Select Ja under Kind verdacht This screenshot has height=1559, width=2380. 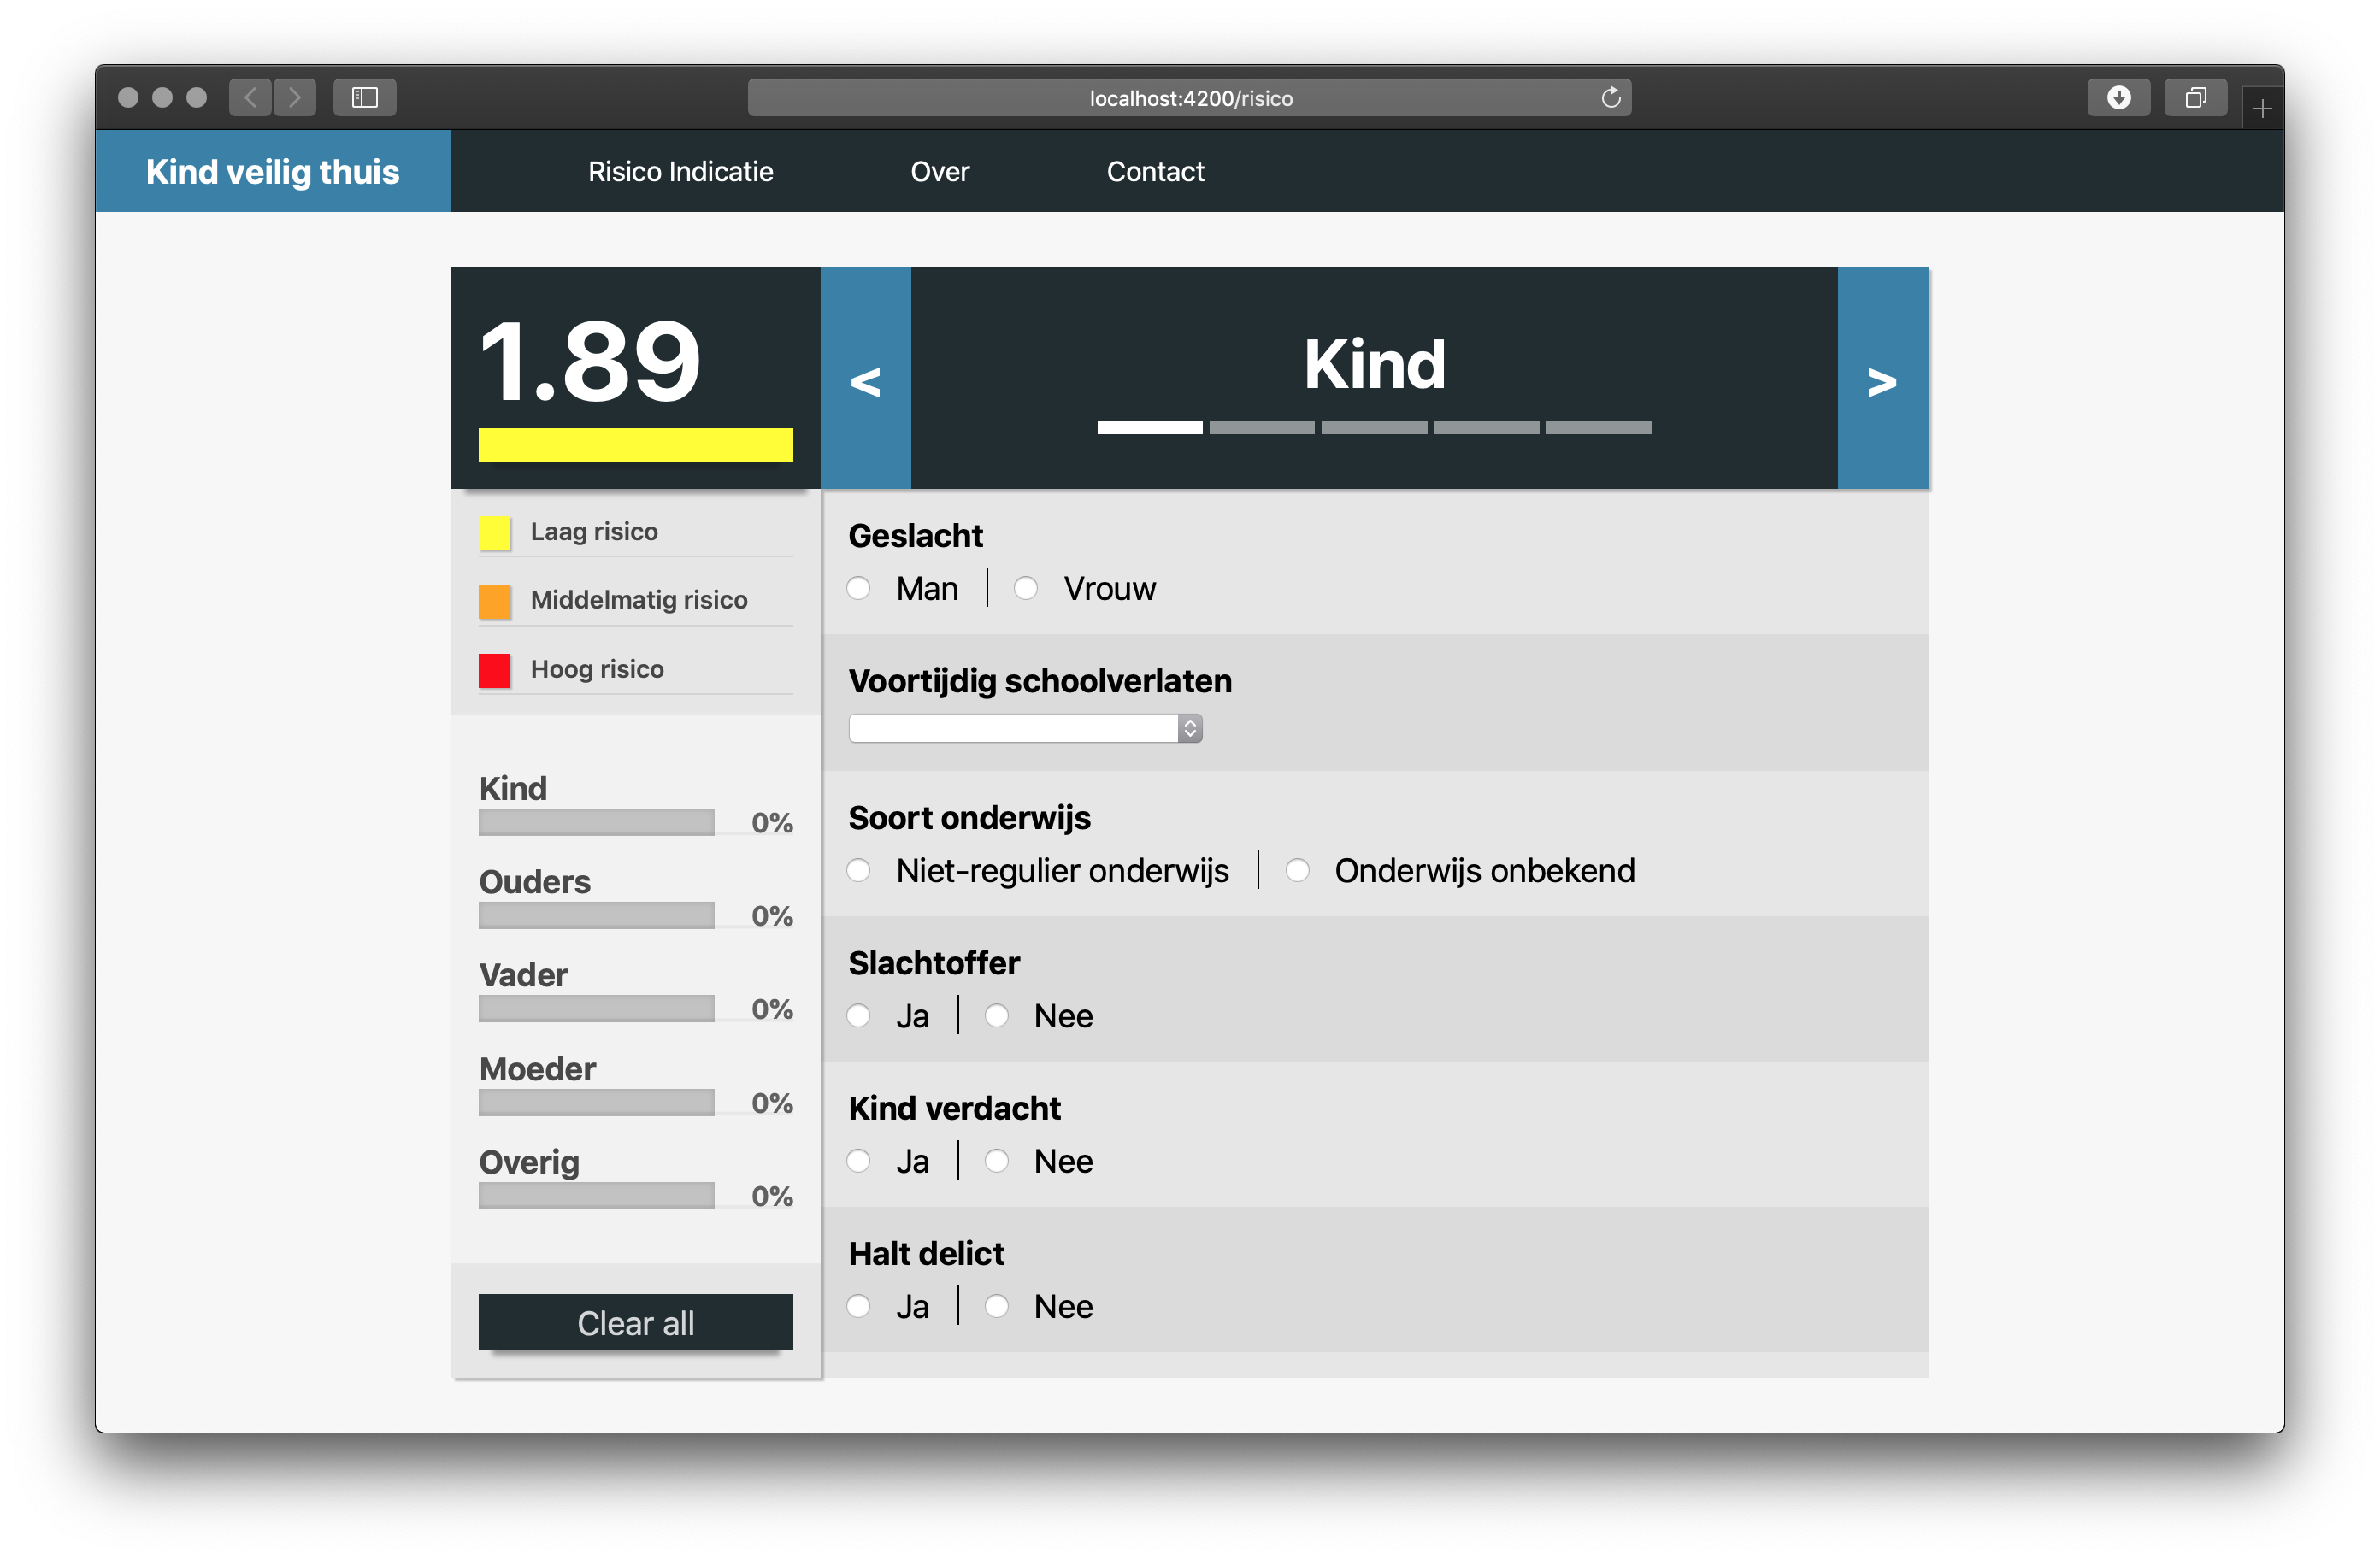point(858,1161)
